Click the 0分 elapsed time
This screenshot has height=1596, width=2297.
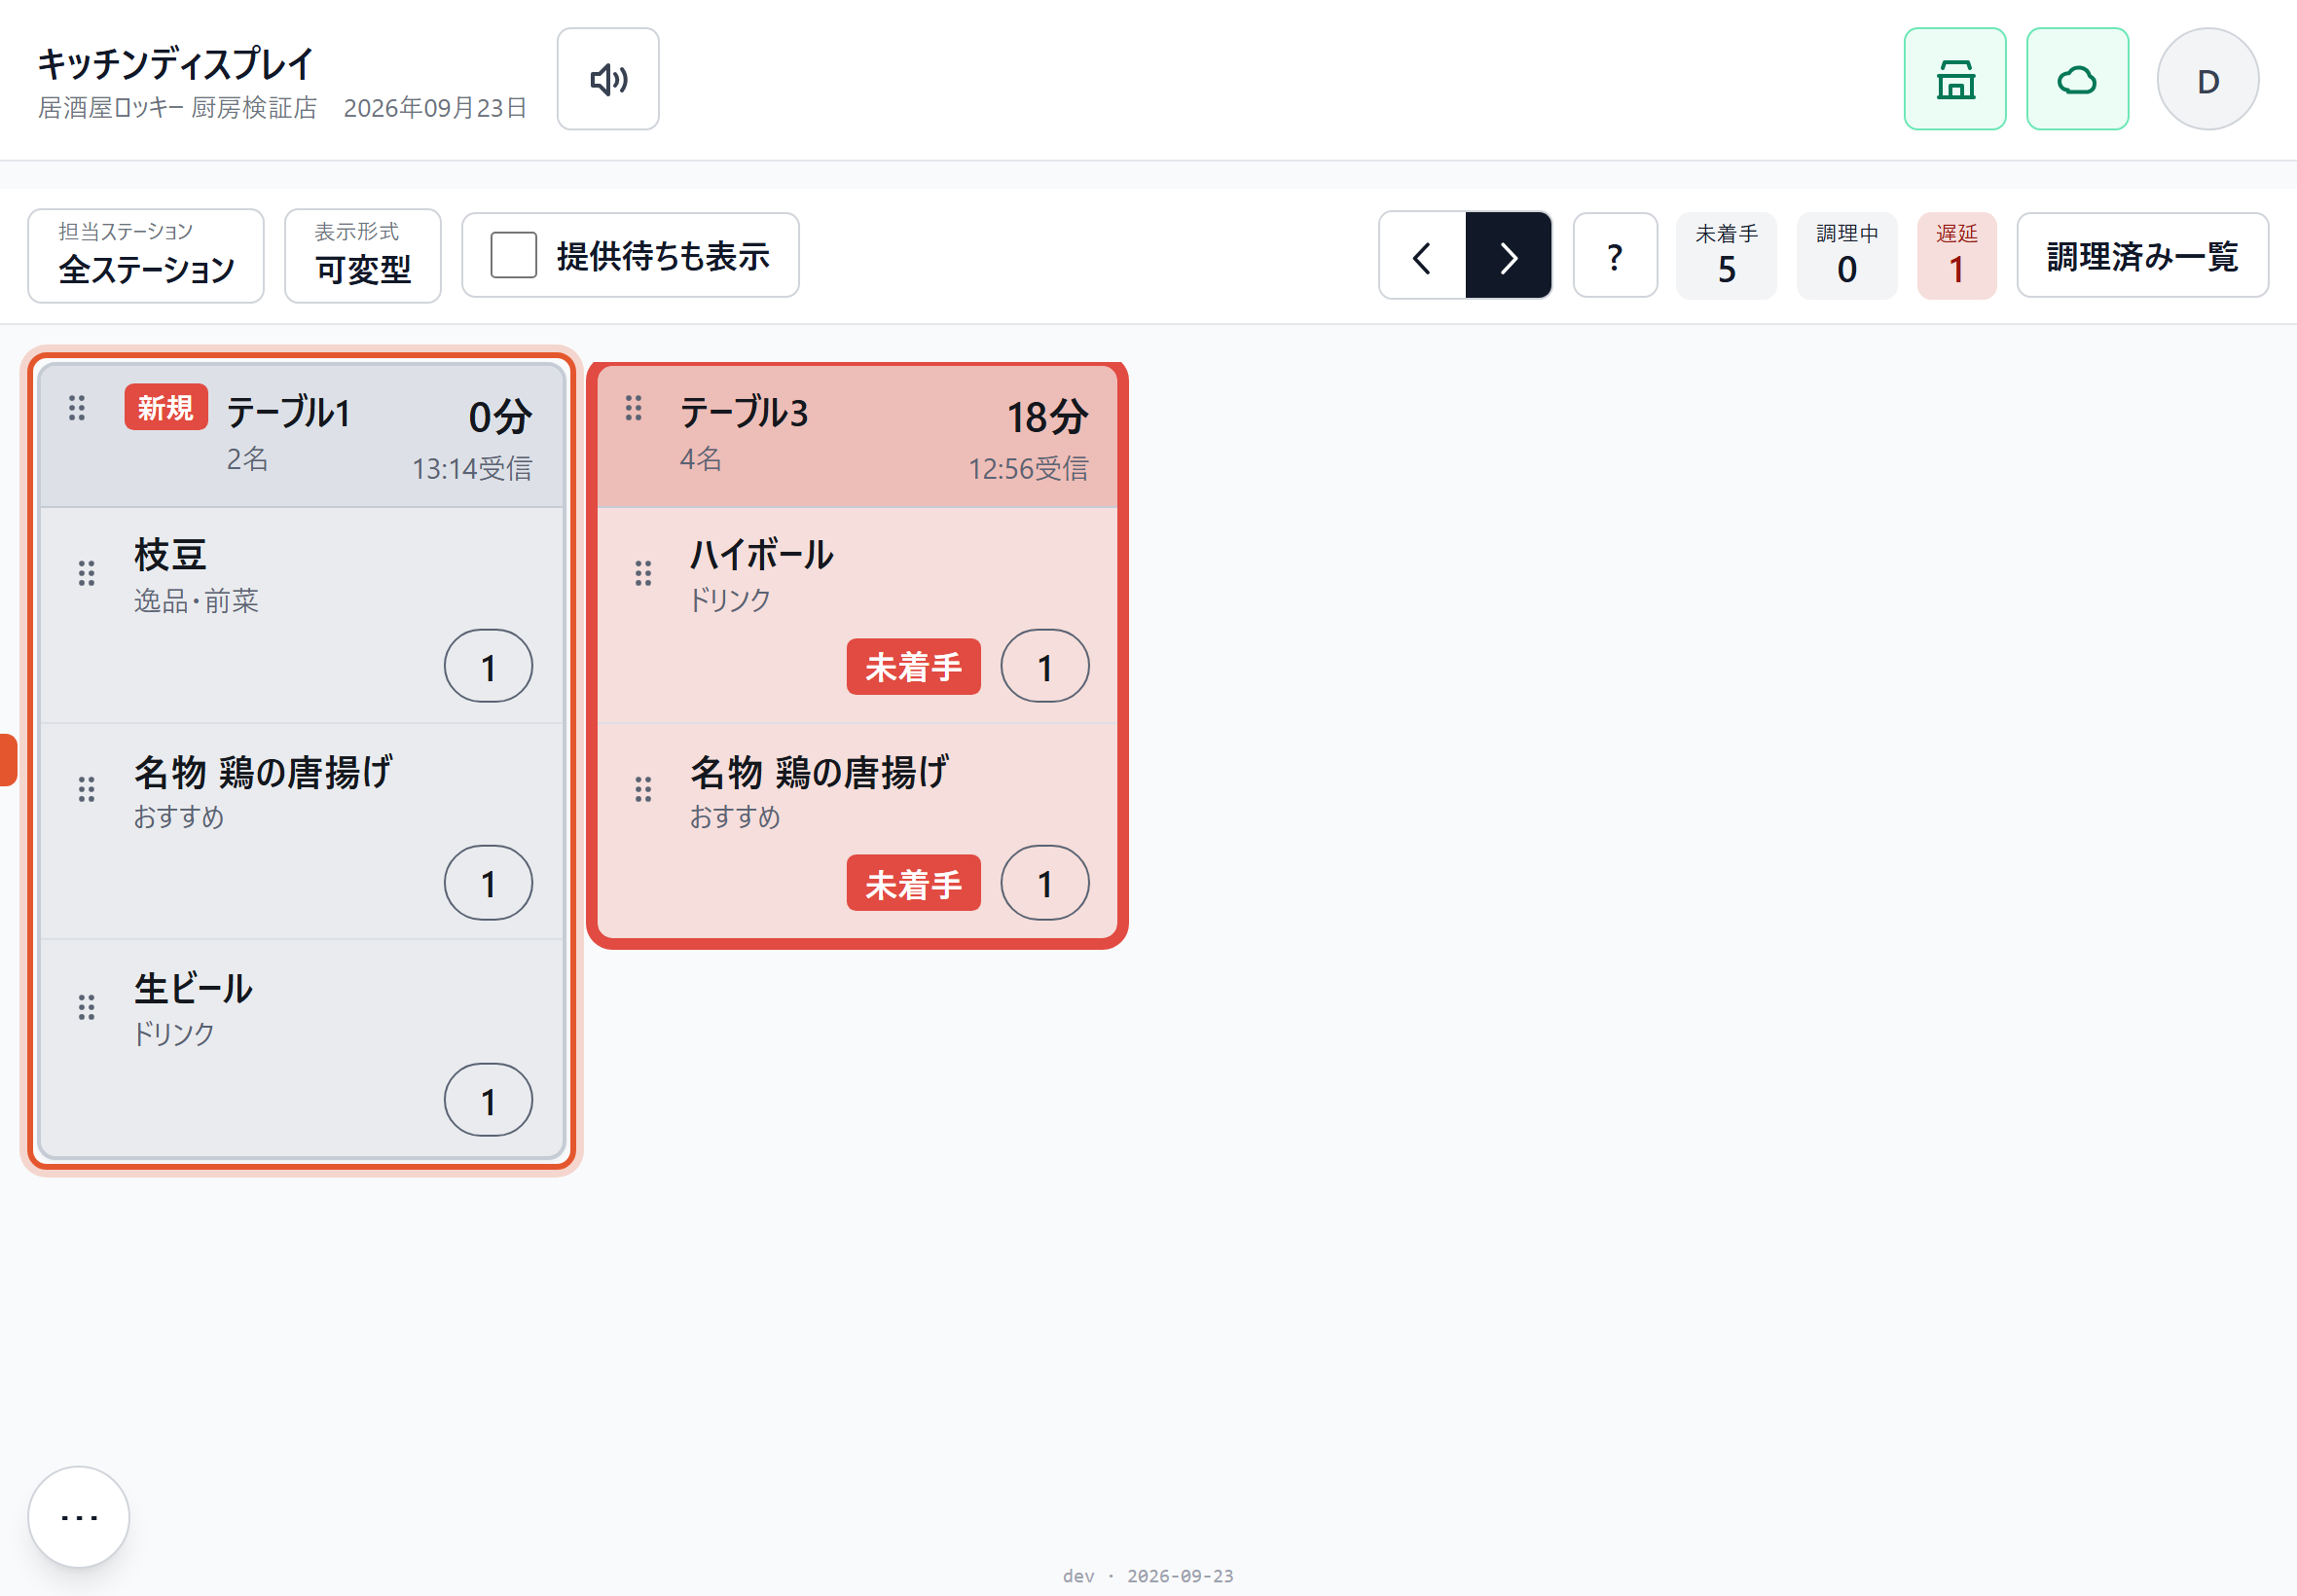pyautogui.click(x=500, y=417)
